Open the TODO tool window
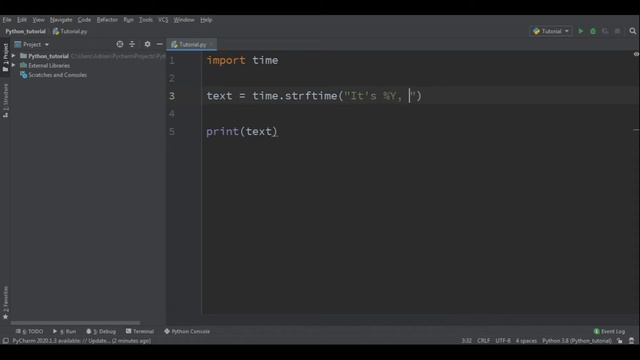640x360 pixels. pyautogui.click(x=29, y=331)
